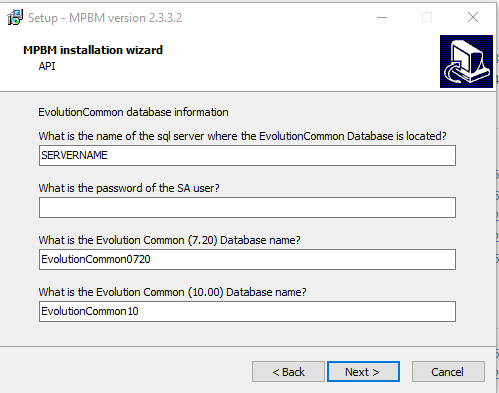499x393 pixels.
Task: Focus the SQL server name field containing SERVERNAME
Action: (247, 155)
